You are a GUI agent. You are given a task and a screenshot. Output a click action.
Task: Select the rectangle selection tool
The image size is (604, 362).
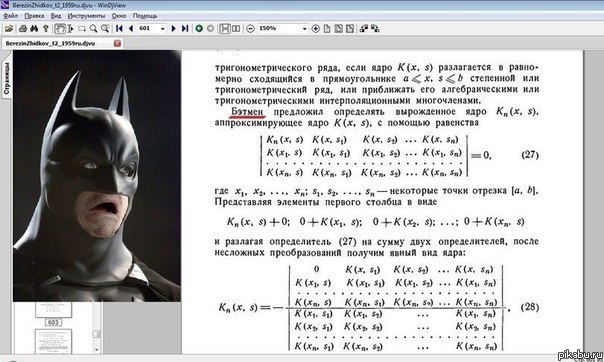[x=82, y=28]
